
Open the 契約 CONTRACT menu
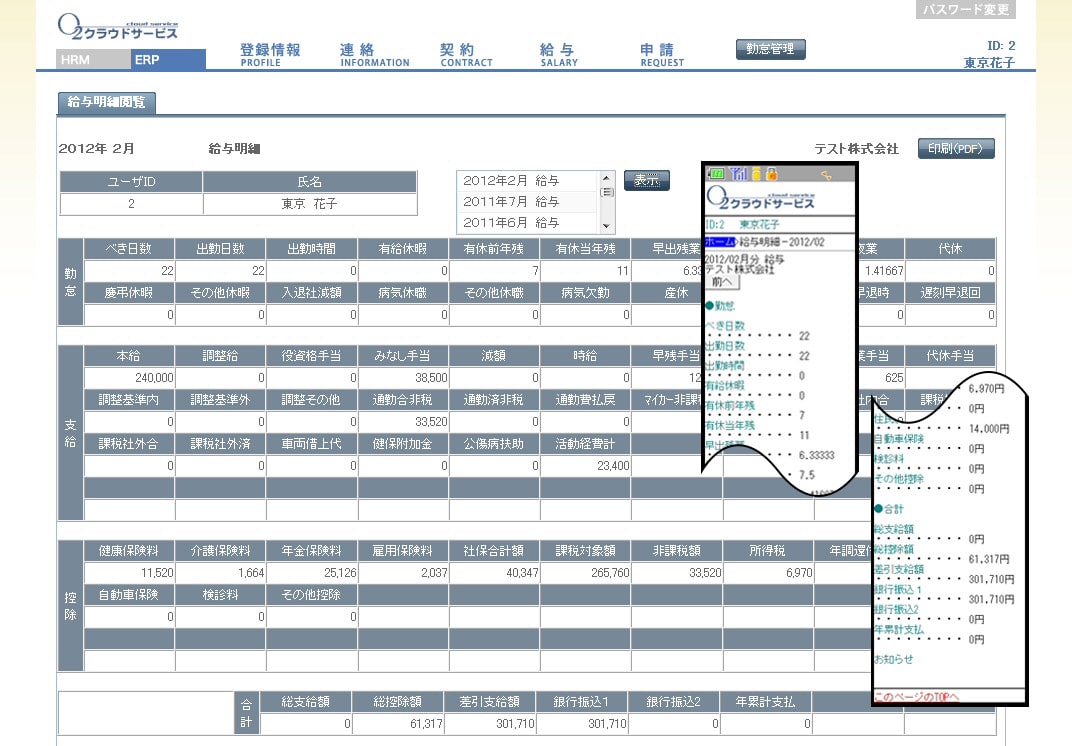point(466,55)
